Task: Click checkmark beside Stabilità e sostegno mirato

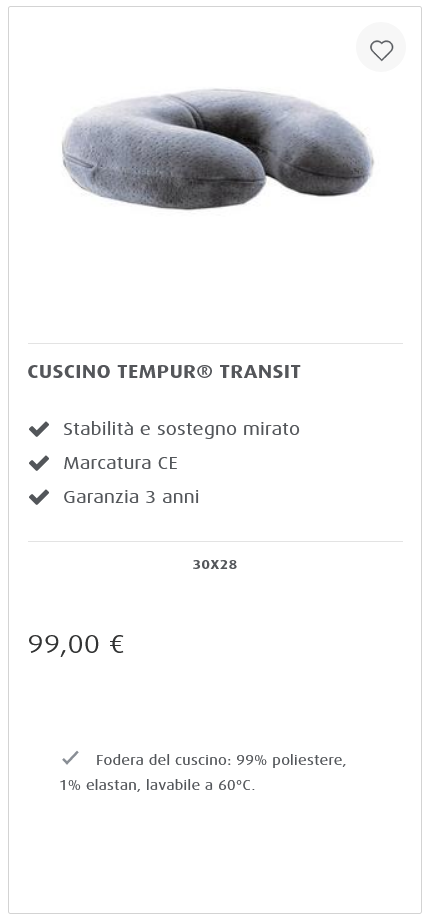Action: coord(39,430)
